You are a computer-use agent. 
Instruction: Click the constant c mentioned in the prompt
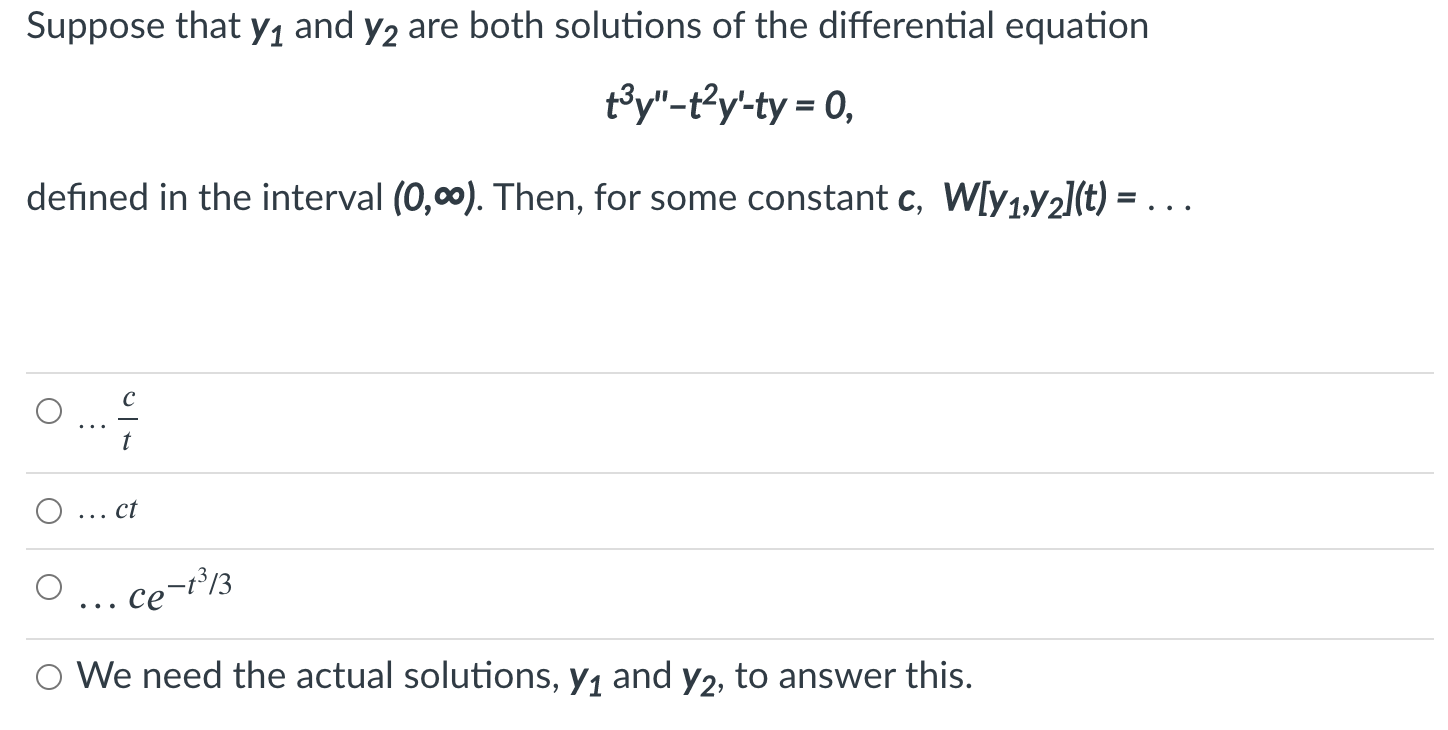coord(903,198)
